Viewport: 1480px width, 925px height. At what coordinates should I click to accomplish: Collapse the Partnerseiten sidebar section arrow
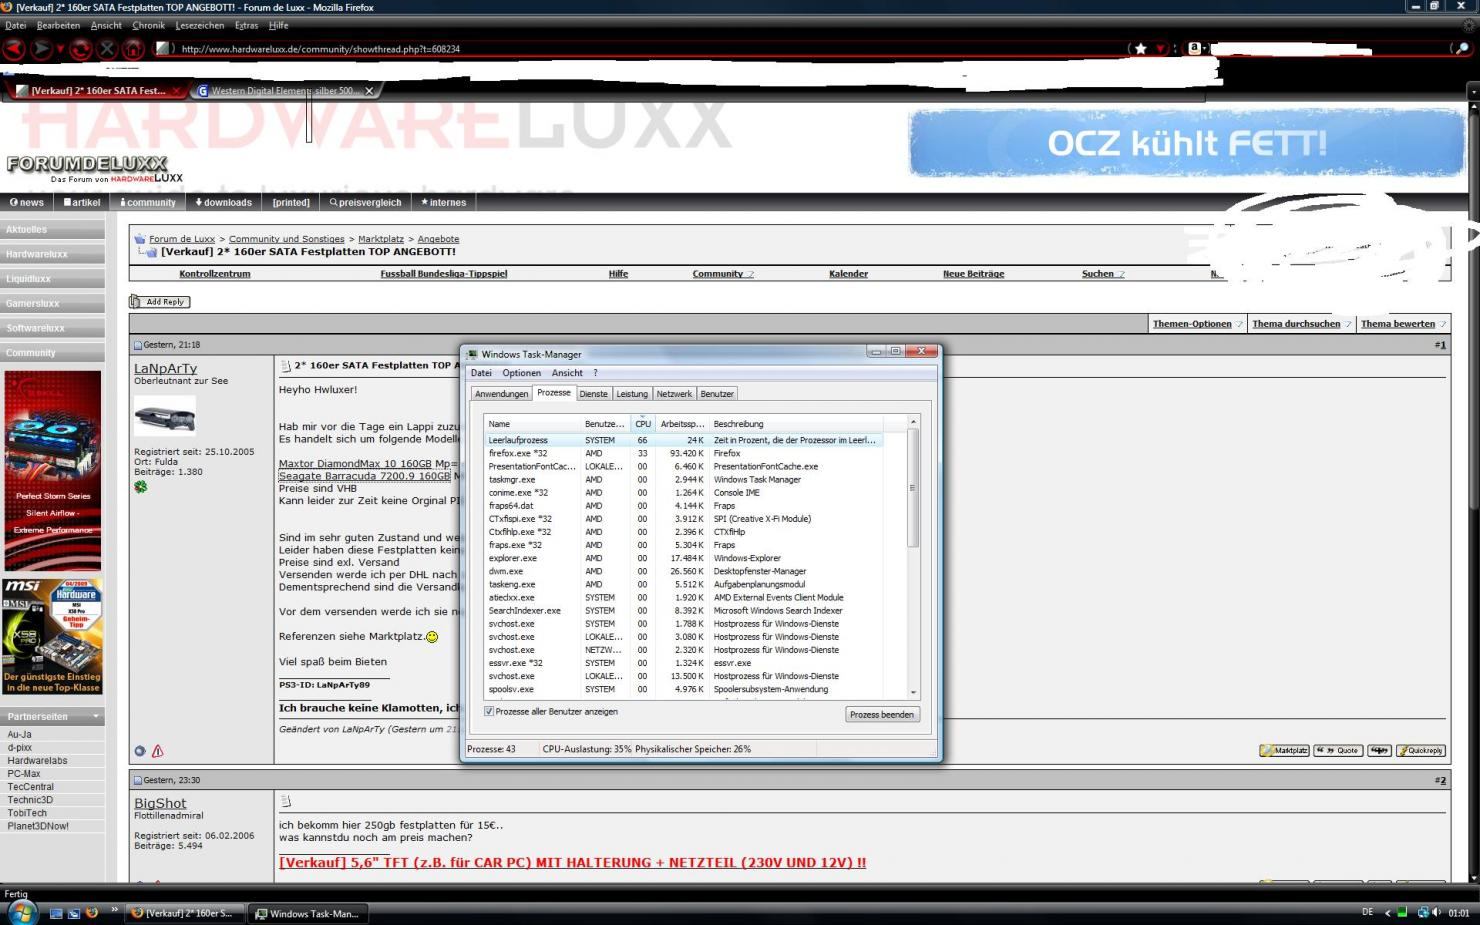tap(96, 717)
